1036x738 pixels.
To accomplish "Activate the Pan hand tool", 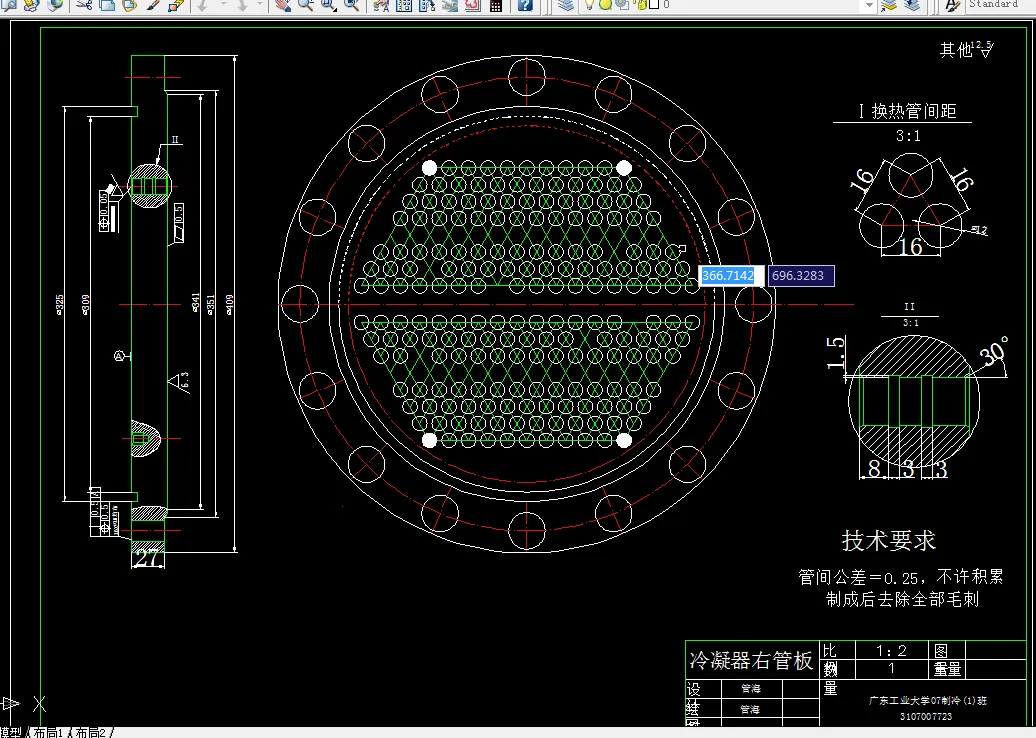I will click(x=283, y=5).
